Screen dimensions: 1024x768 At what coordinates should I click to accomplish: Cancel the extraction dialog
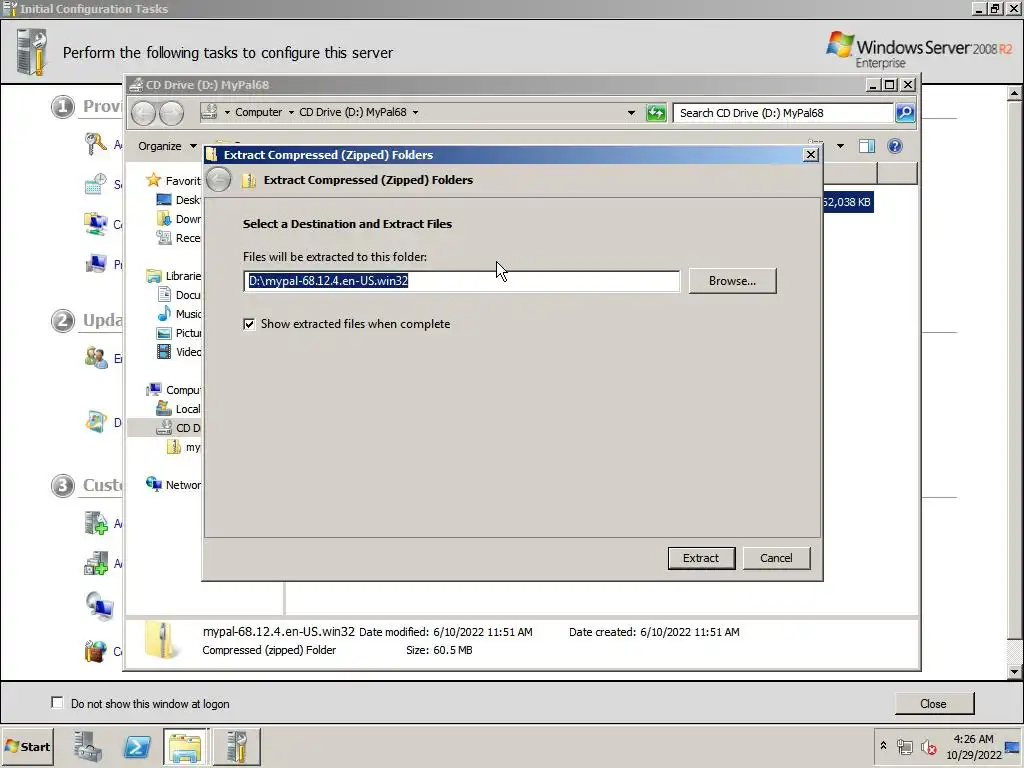point(776,558)
